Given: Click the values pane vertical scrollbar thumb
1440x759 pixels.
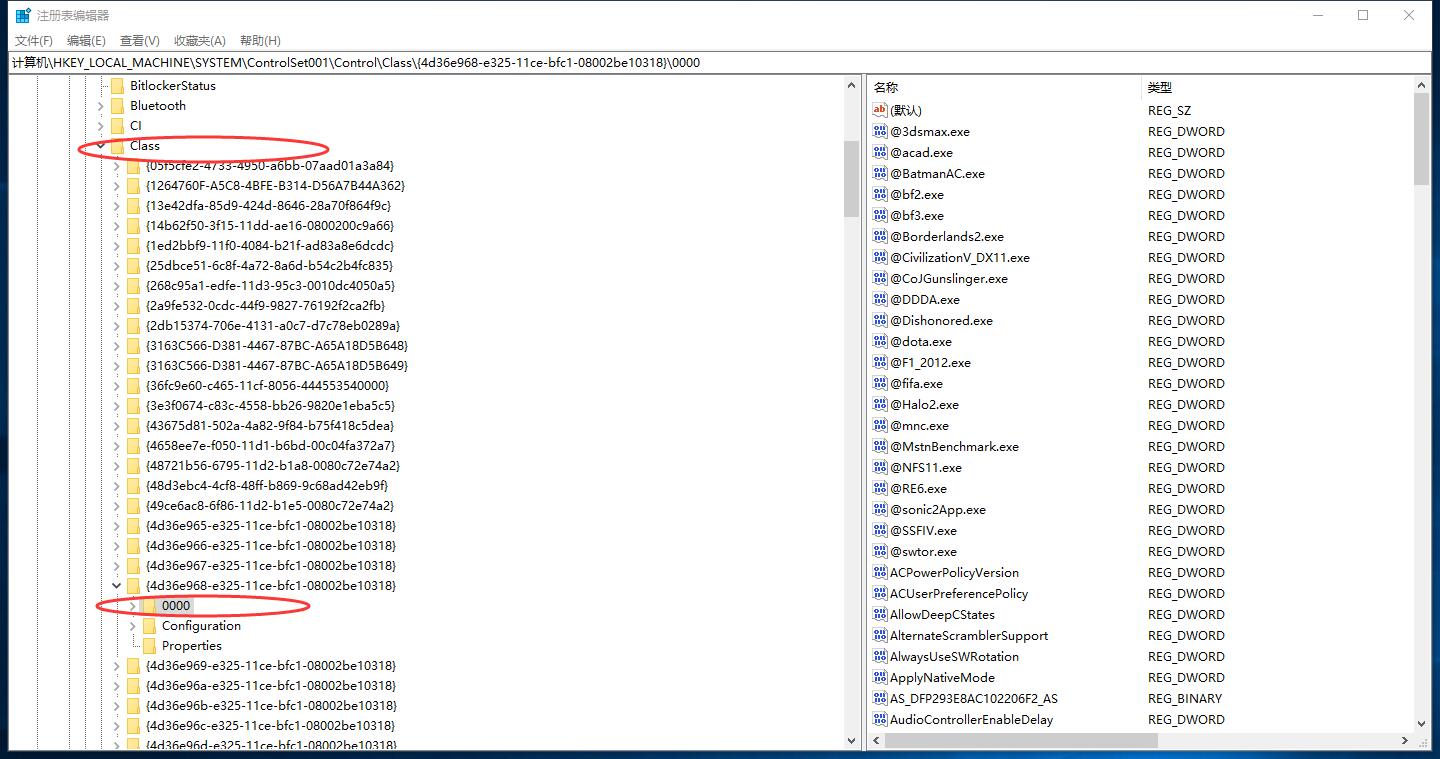Looking at the screenshot, I should (x=1422, y=140).
